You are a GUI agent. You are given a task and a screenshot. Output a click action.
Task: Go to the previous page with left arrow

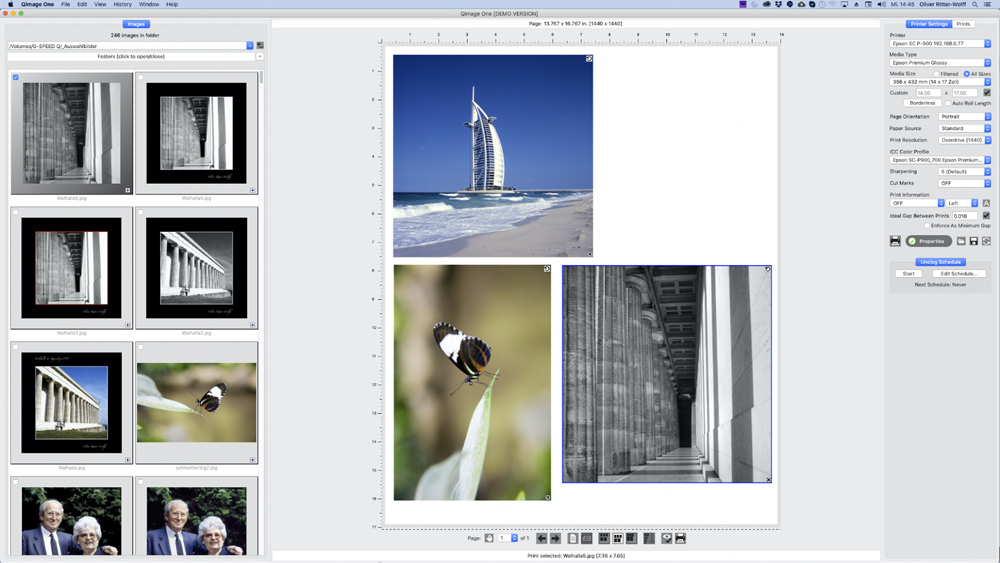coord(542,538)
